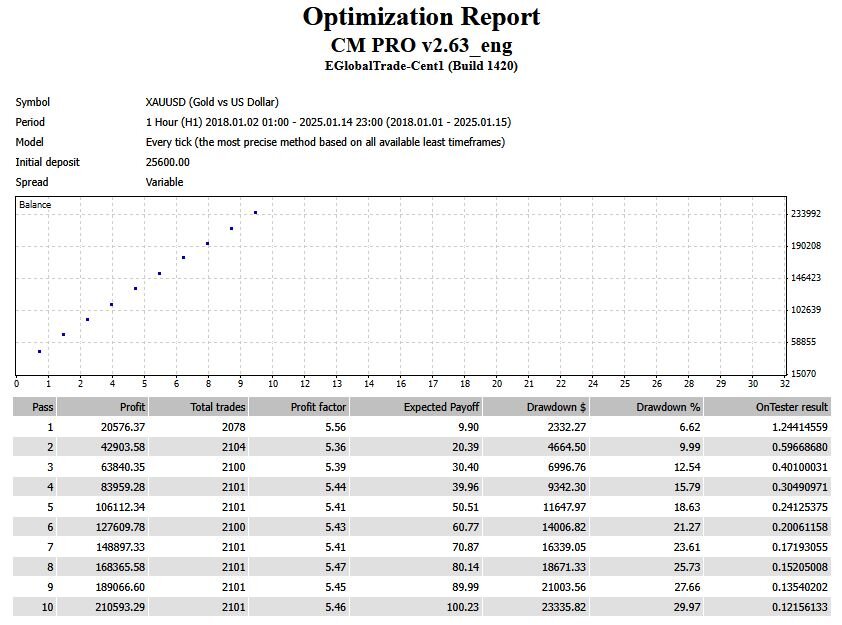Click the highest balance chart data point
The image size is (842, 625).
256,213
